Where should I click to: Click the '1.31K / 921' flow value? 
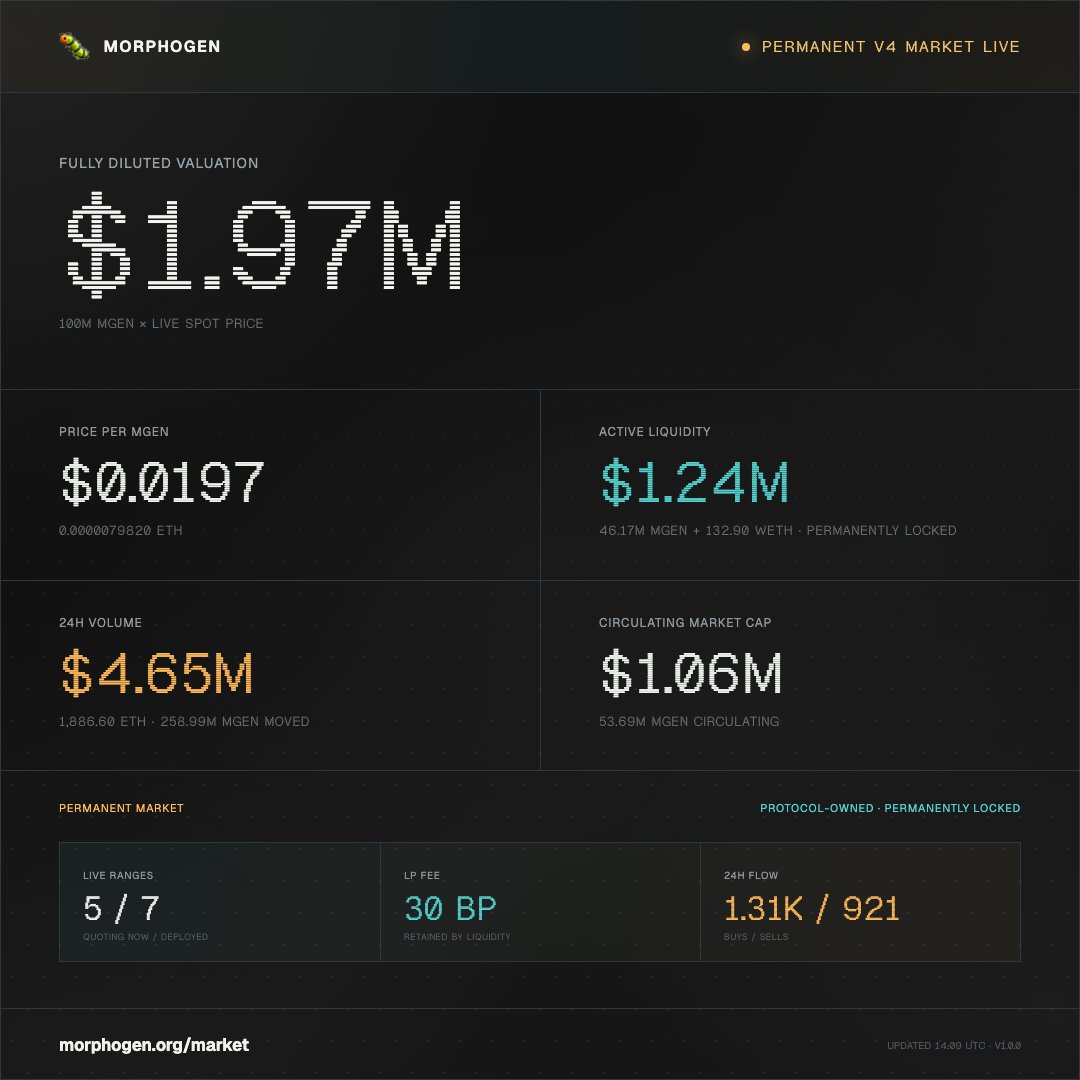[811, 908]
